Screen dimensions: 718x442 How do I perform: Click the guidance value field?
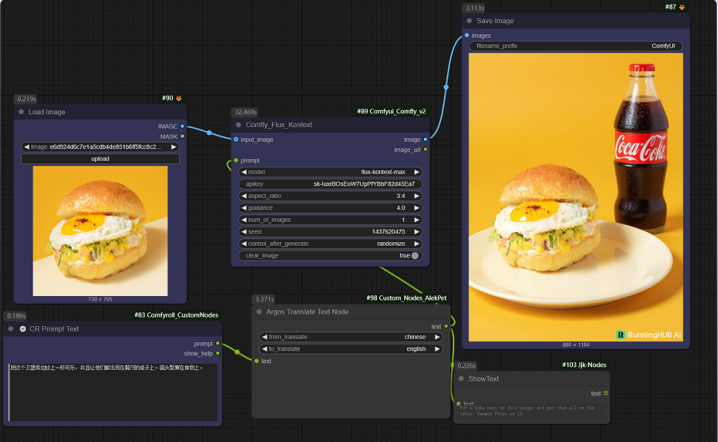coord(330,208)
